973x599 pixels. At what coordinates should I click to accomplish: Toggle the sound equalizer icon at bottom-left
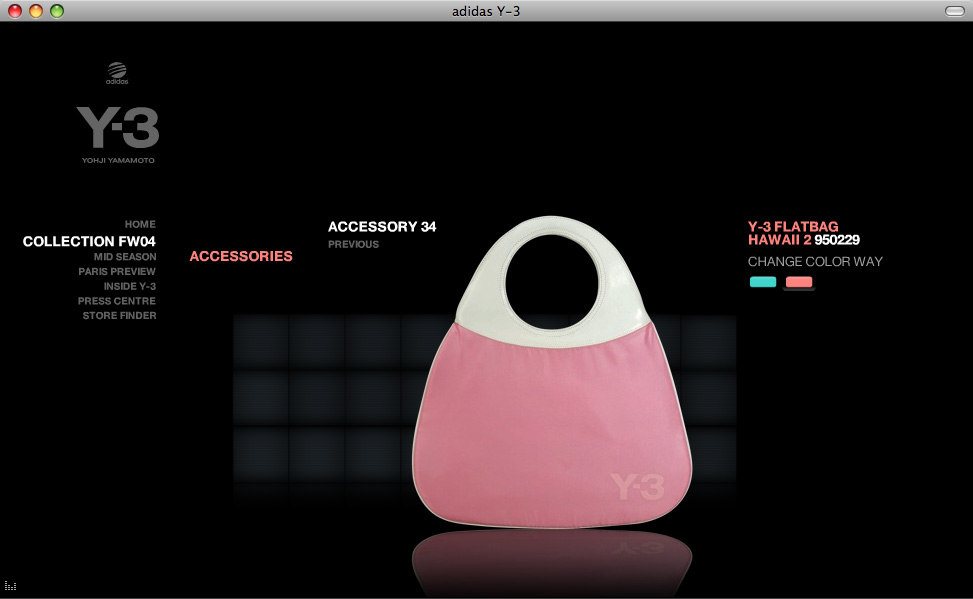click(x=11, y=585)
